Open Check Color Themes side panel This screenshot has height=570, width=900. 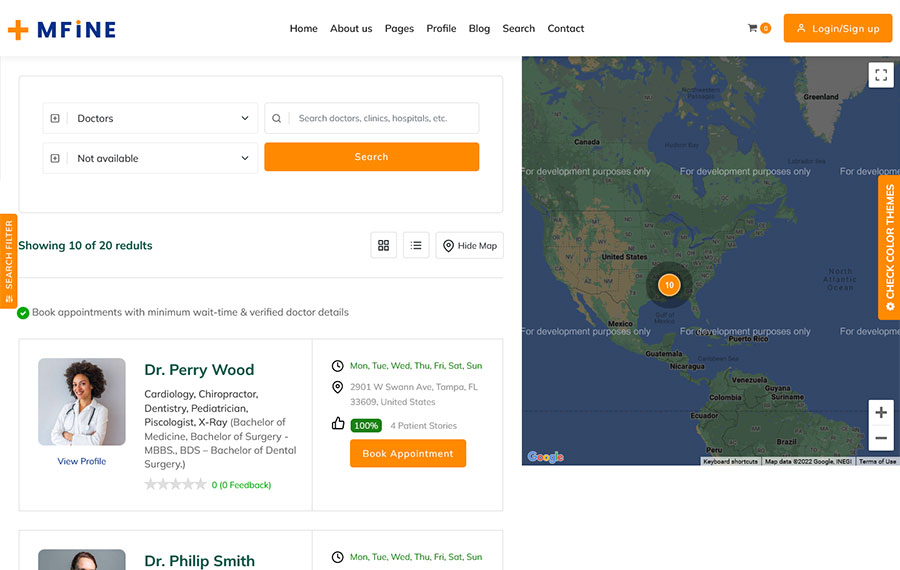click(889, 247)
